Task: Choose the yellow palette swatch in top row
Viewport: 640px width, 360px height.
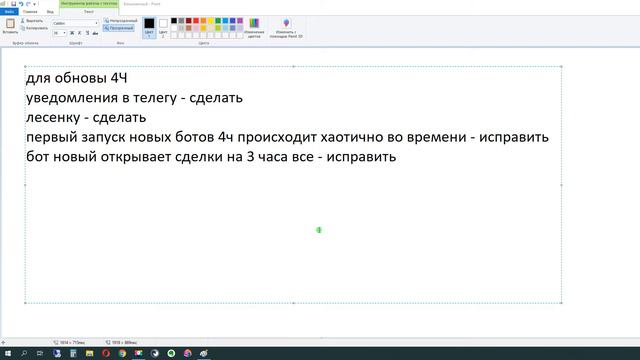Action: [211, 20]
